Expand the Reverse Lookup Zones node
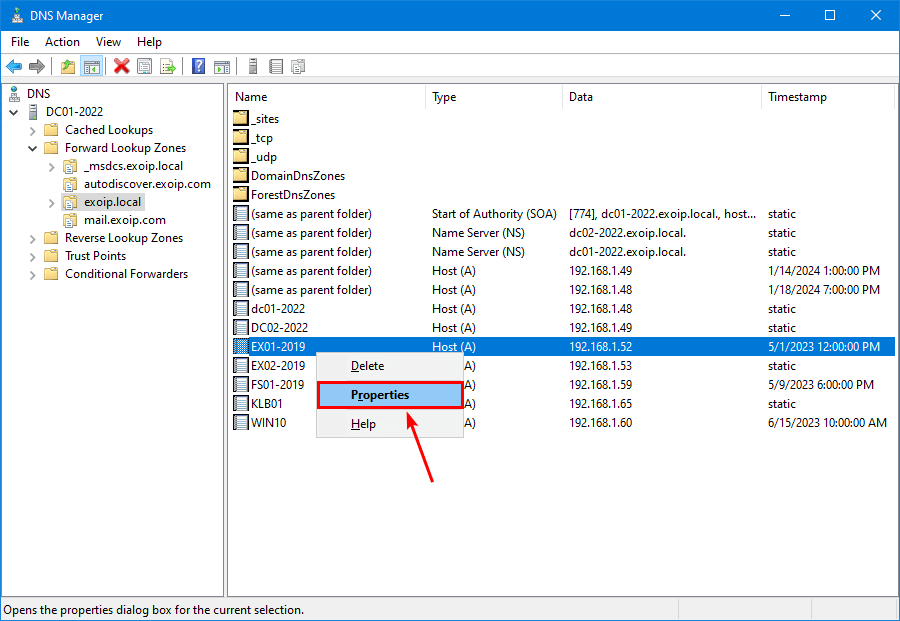 click(33, 238)
